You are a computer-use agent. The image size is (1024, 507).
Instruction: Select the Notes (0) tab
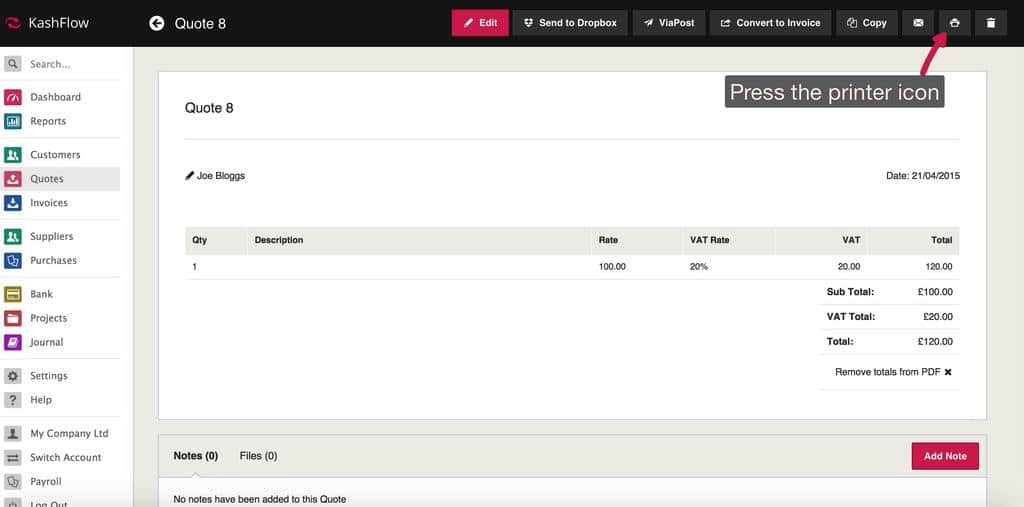click(195, 456)
